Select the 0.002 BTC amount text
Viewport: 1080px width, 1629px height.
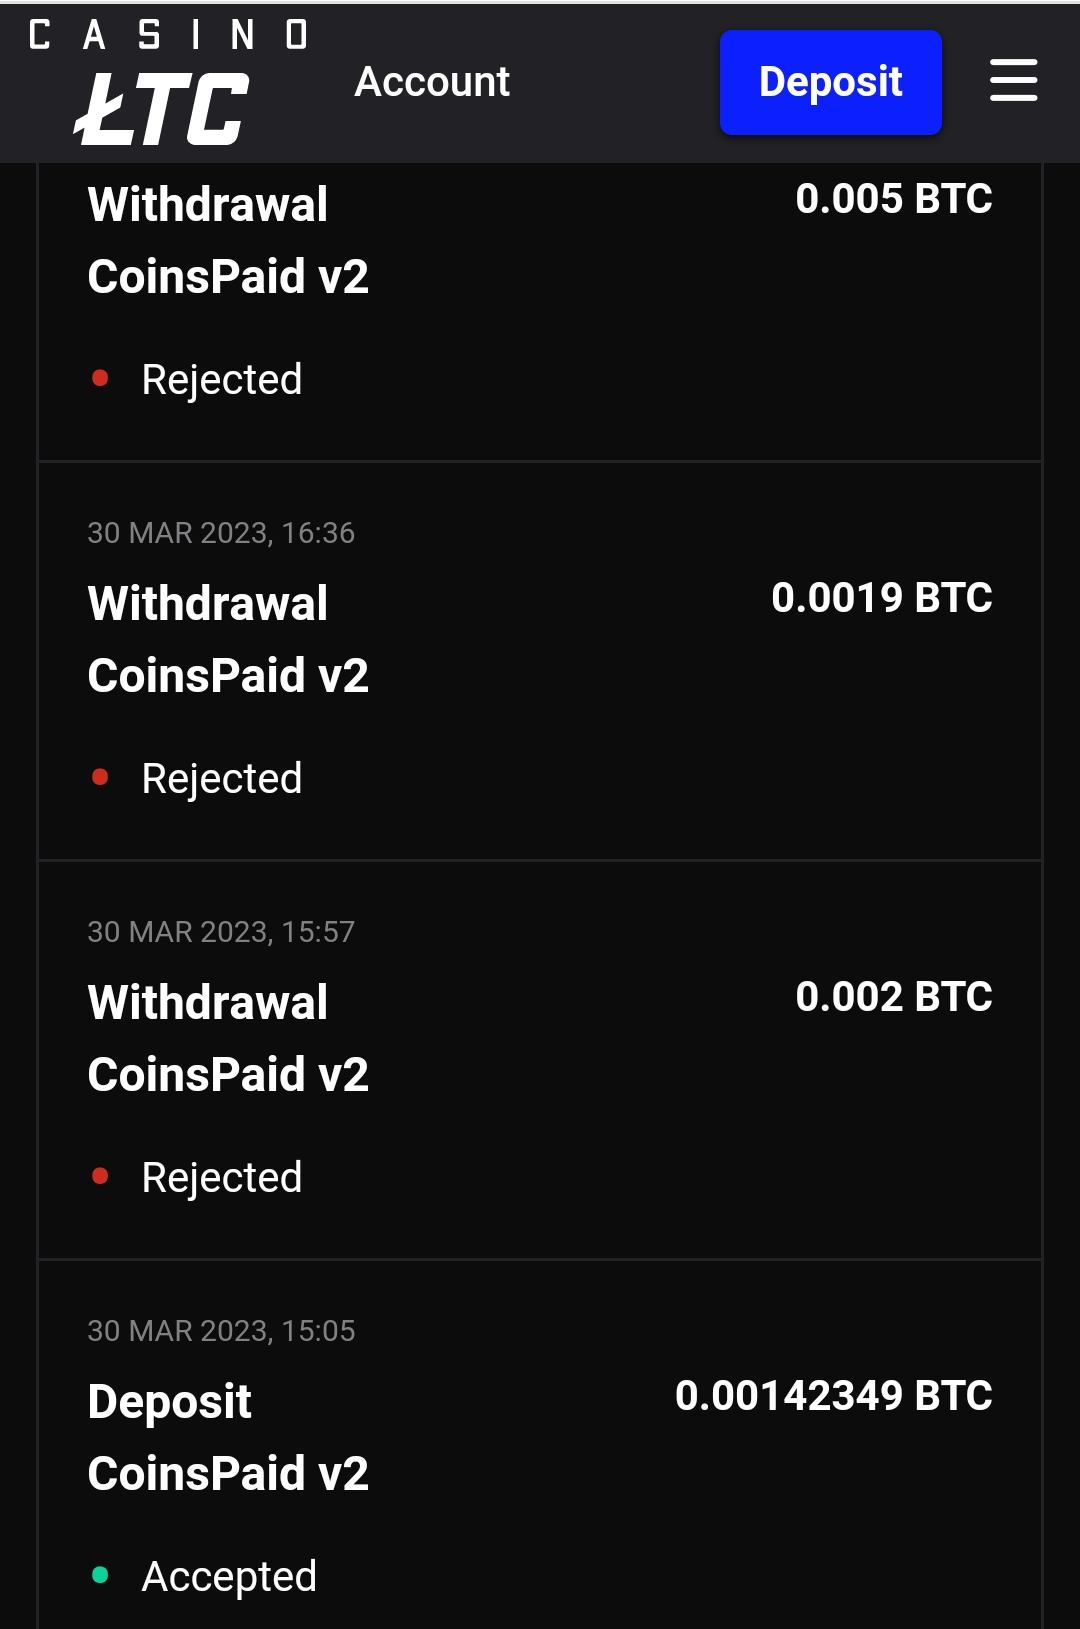tap(893, 997)
